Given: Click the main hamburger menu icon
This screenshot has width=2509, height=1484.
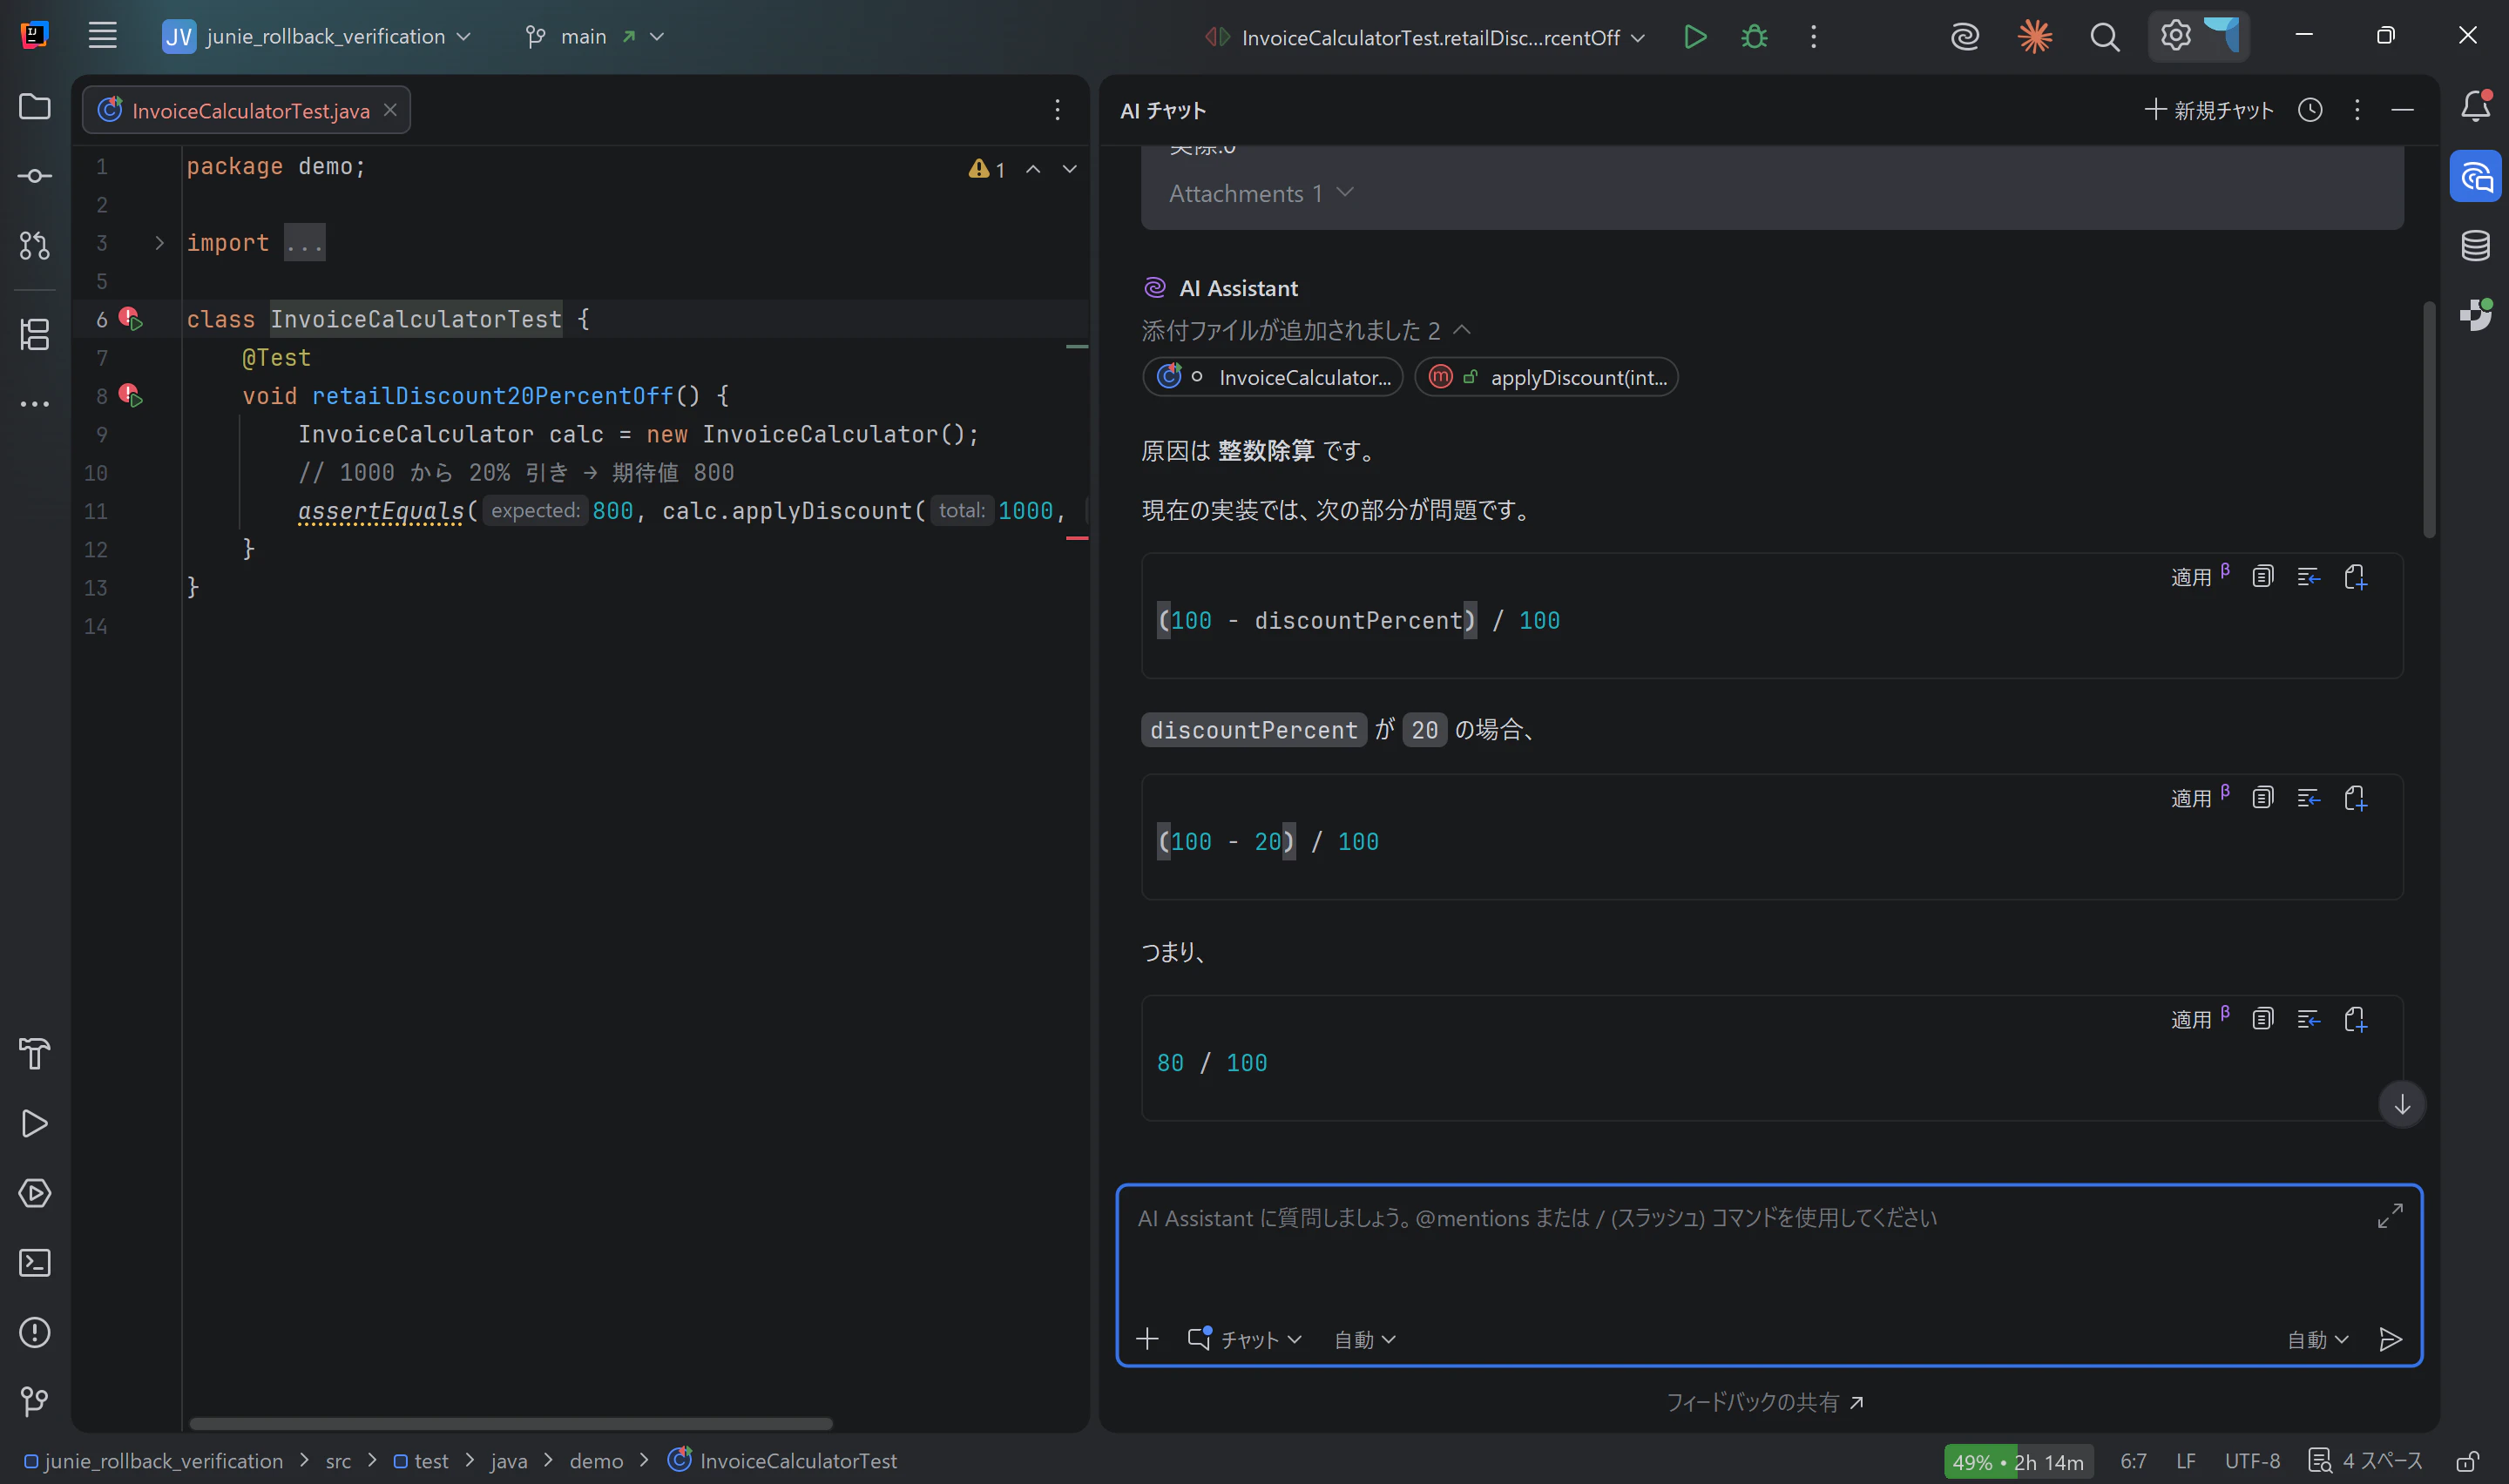Looking at the screenshot, I should coord(103,36).
